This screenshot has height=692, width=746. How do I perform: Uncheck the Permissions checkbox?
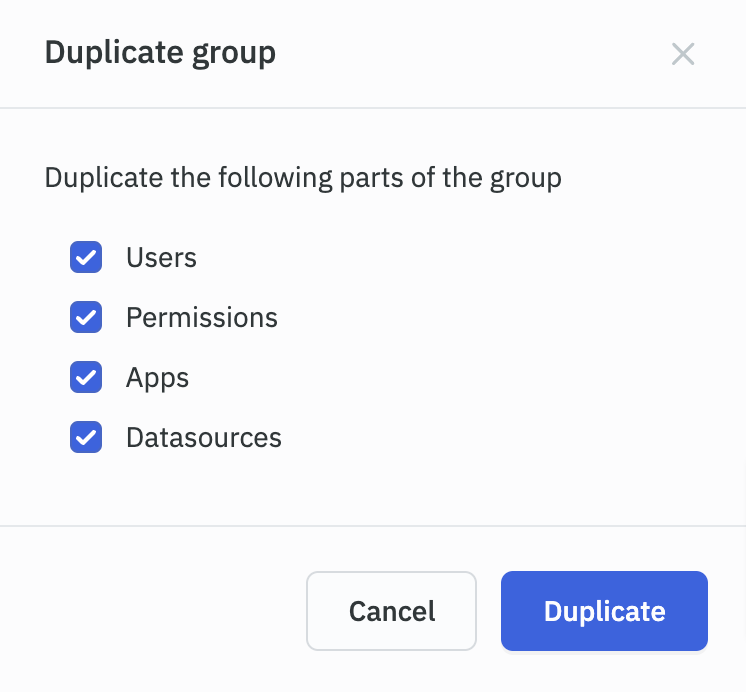click(86, 318)
